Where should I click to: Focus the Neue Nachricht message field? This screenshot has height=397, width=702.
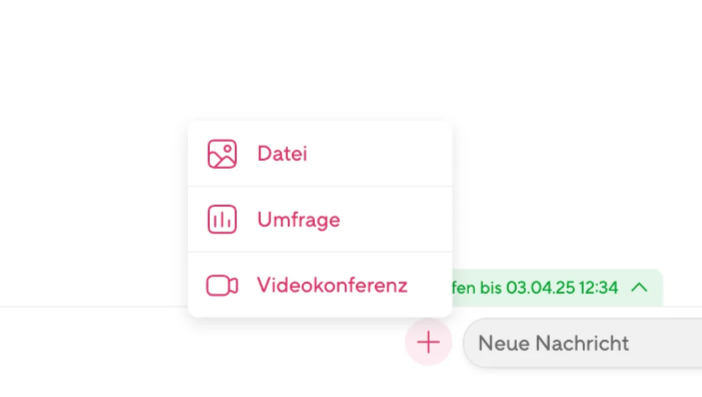tap(583, 343)
